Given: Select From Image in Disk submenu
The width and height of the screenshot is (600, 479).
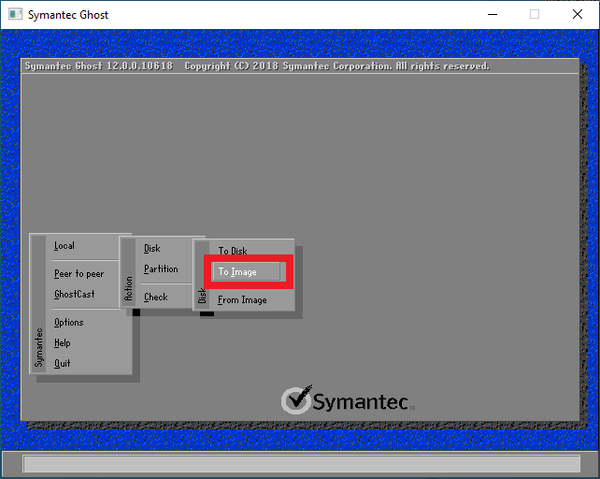Looking at the screenshot, I should pyautogui.click(x=242, y=300).
